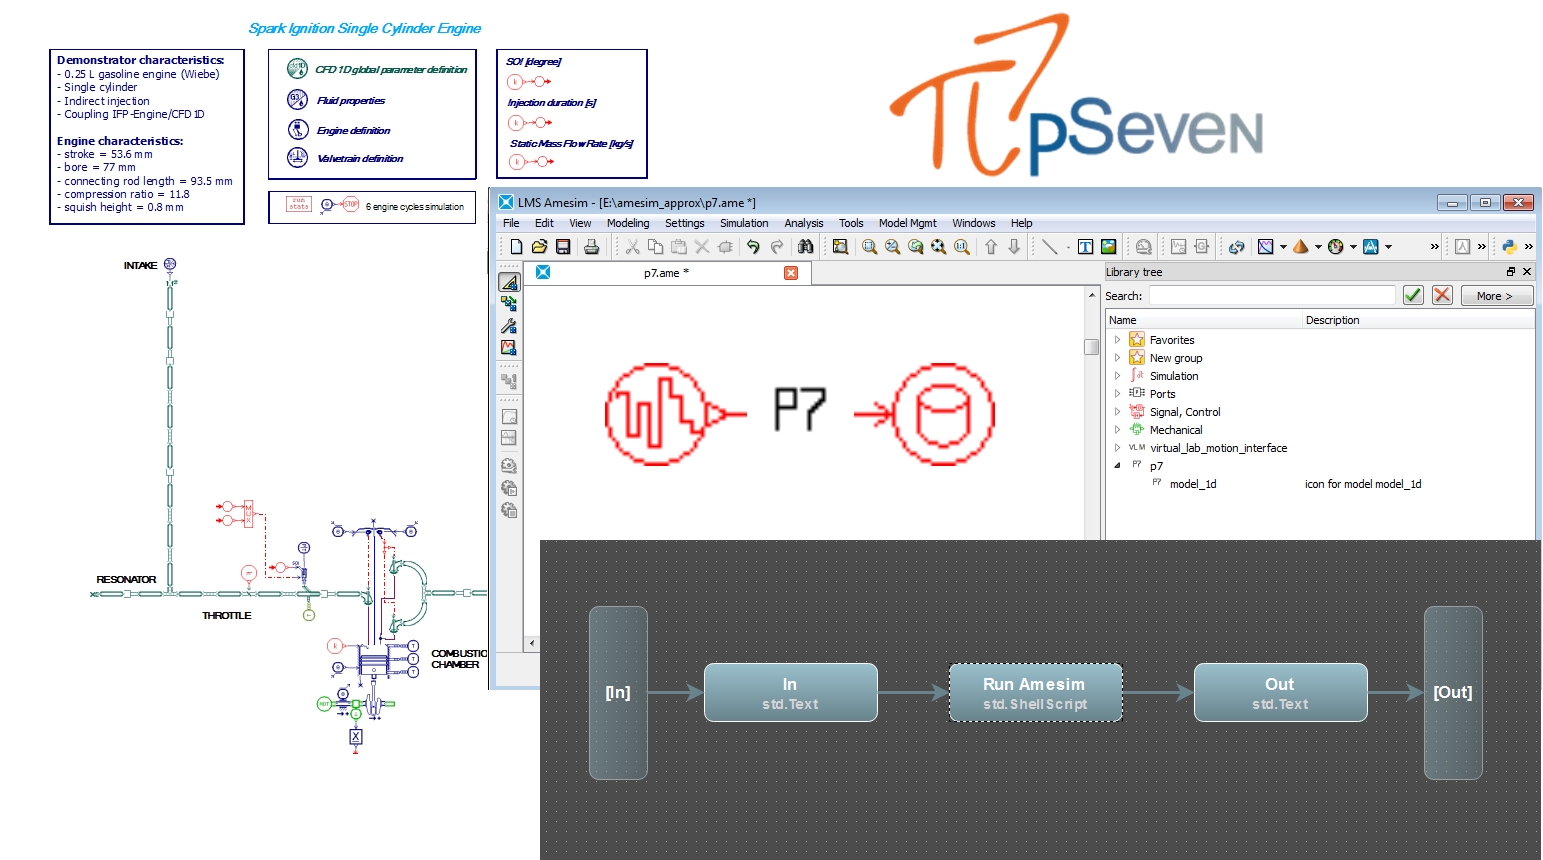Expand the Mechanical library category

(x=1117, y=430)
